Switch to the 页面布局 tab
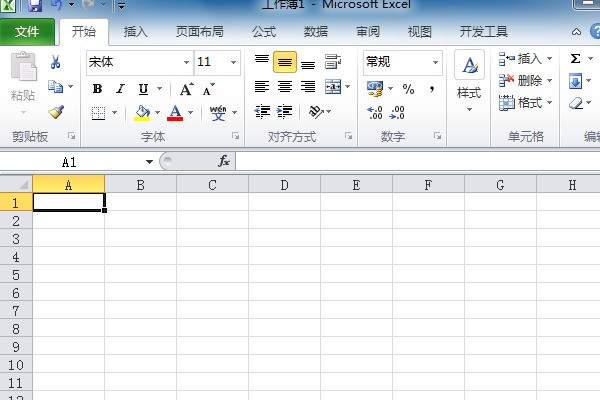Screen dimensions: 600x400 point(200,32)
